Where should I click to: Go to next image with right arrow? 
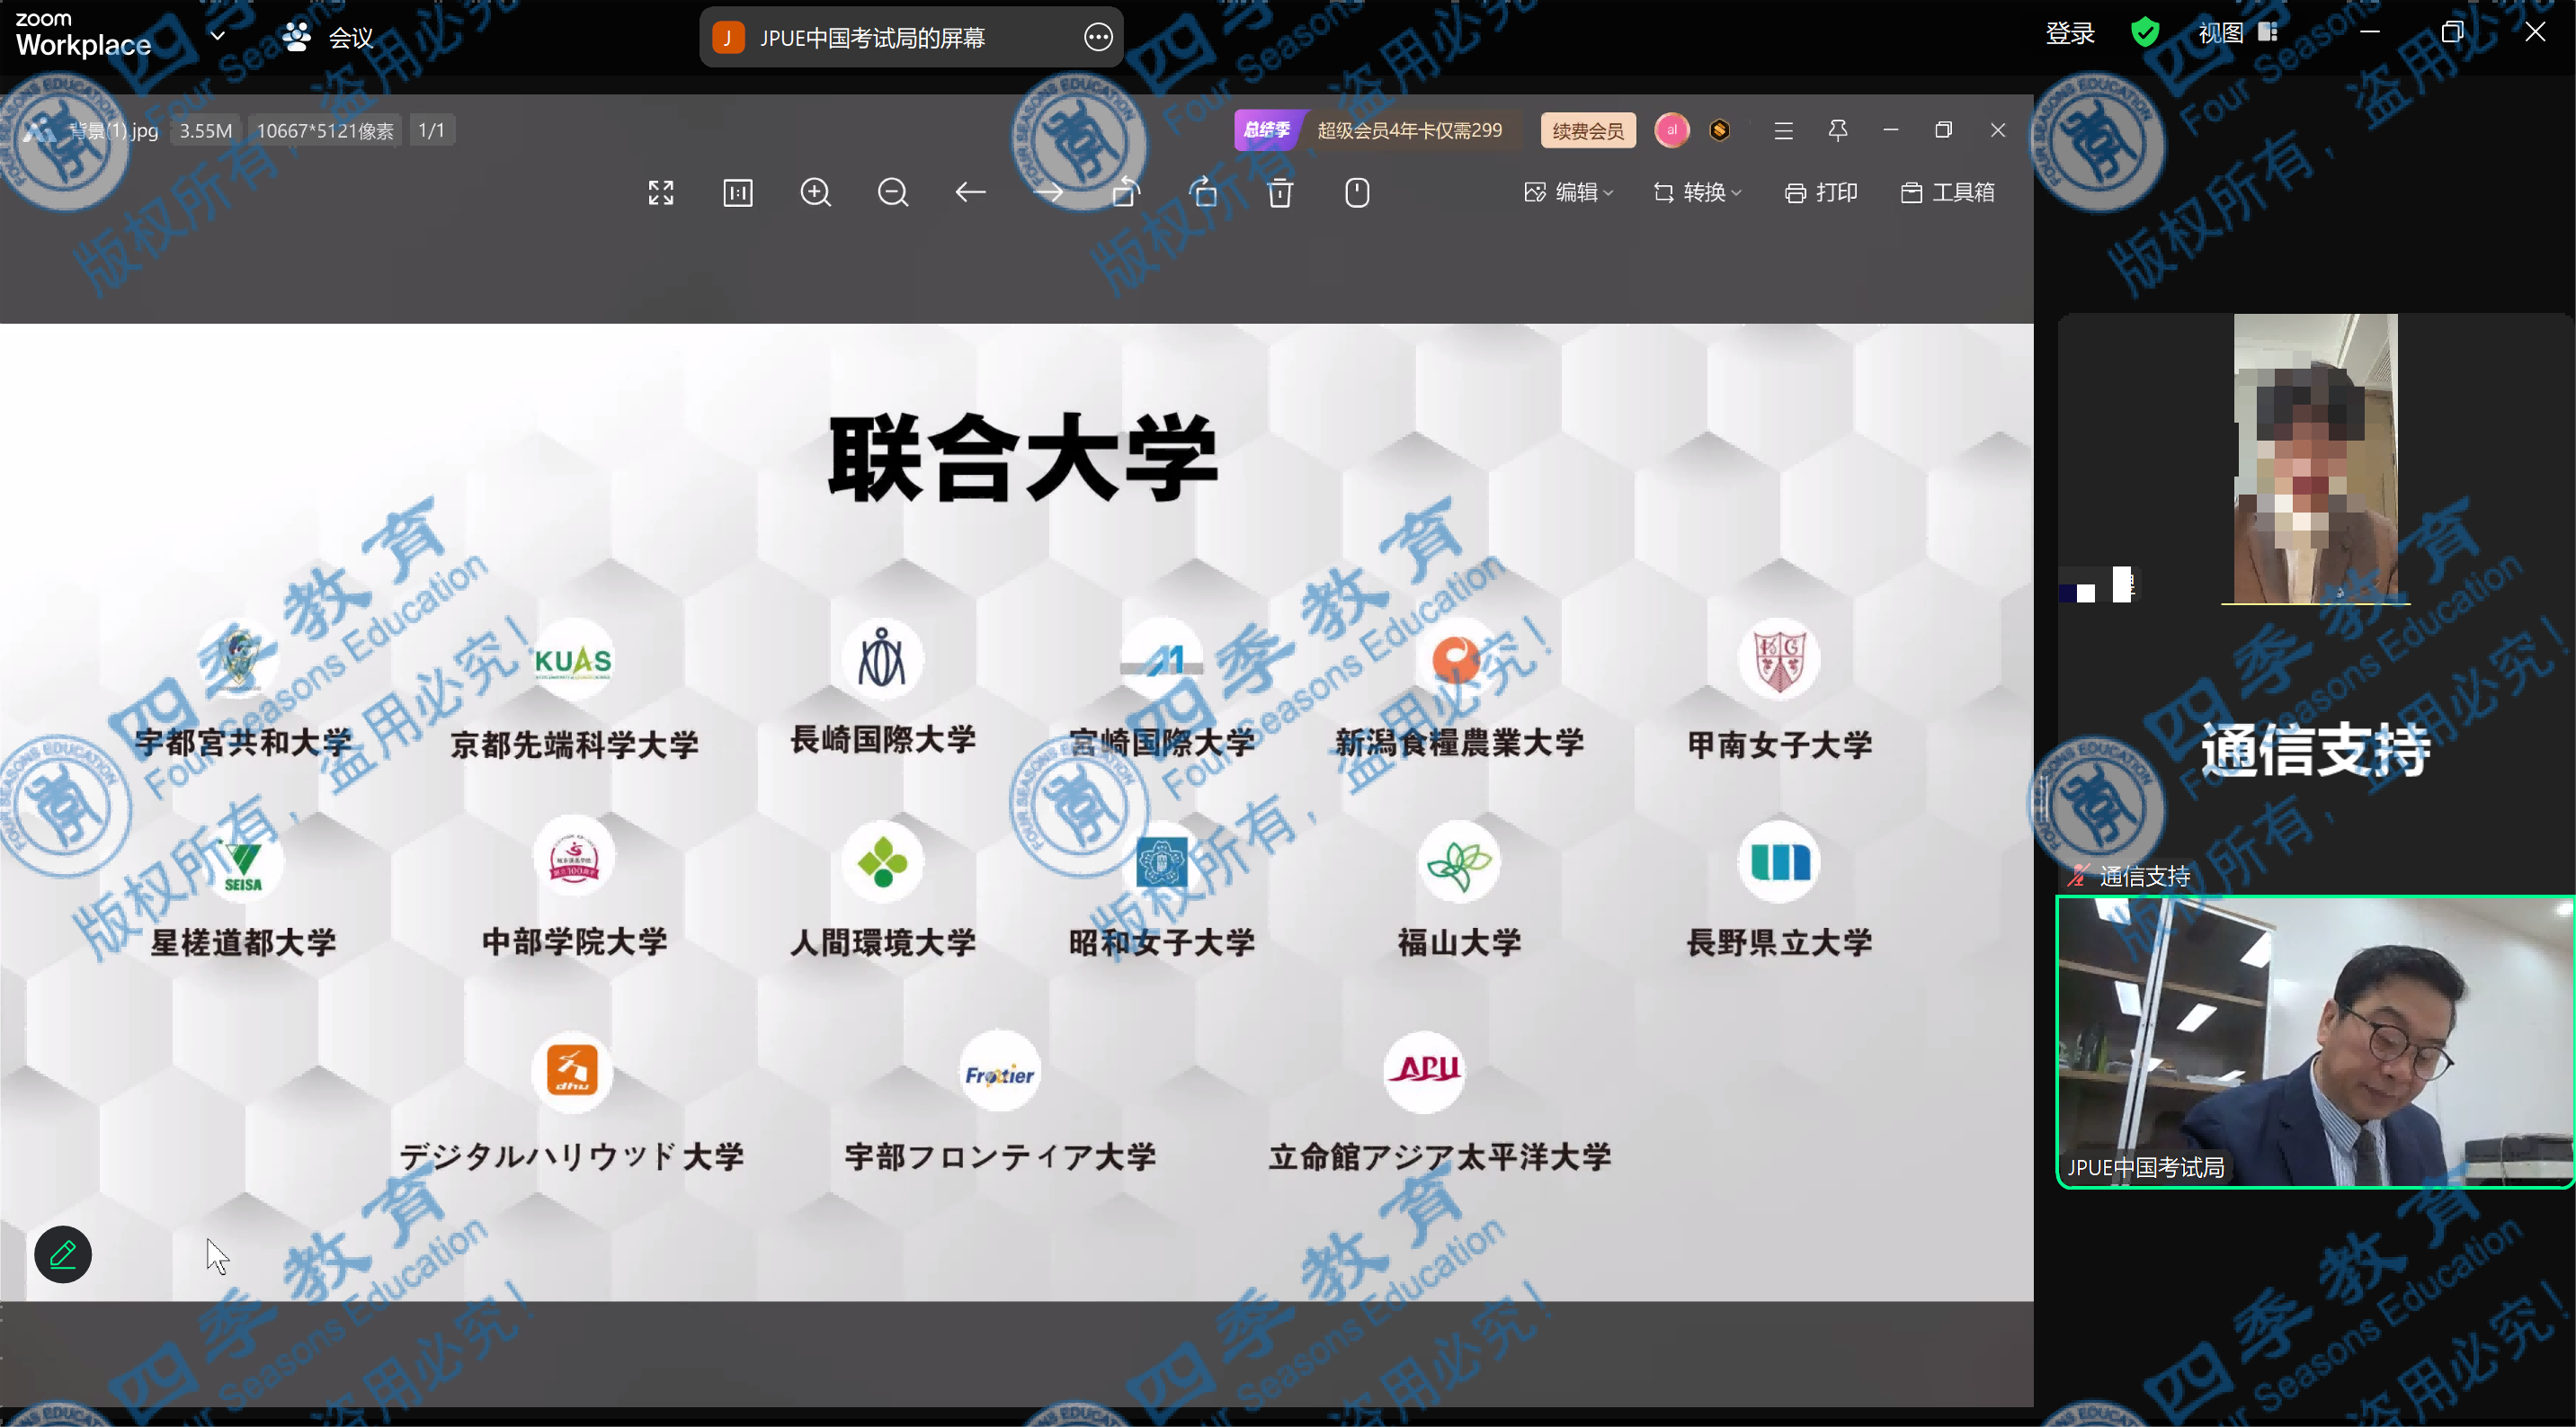(1048, 192)
